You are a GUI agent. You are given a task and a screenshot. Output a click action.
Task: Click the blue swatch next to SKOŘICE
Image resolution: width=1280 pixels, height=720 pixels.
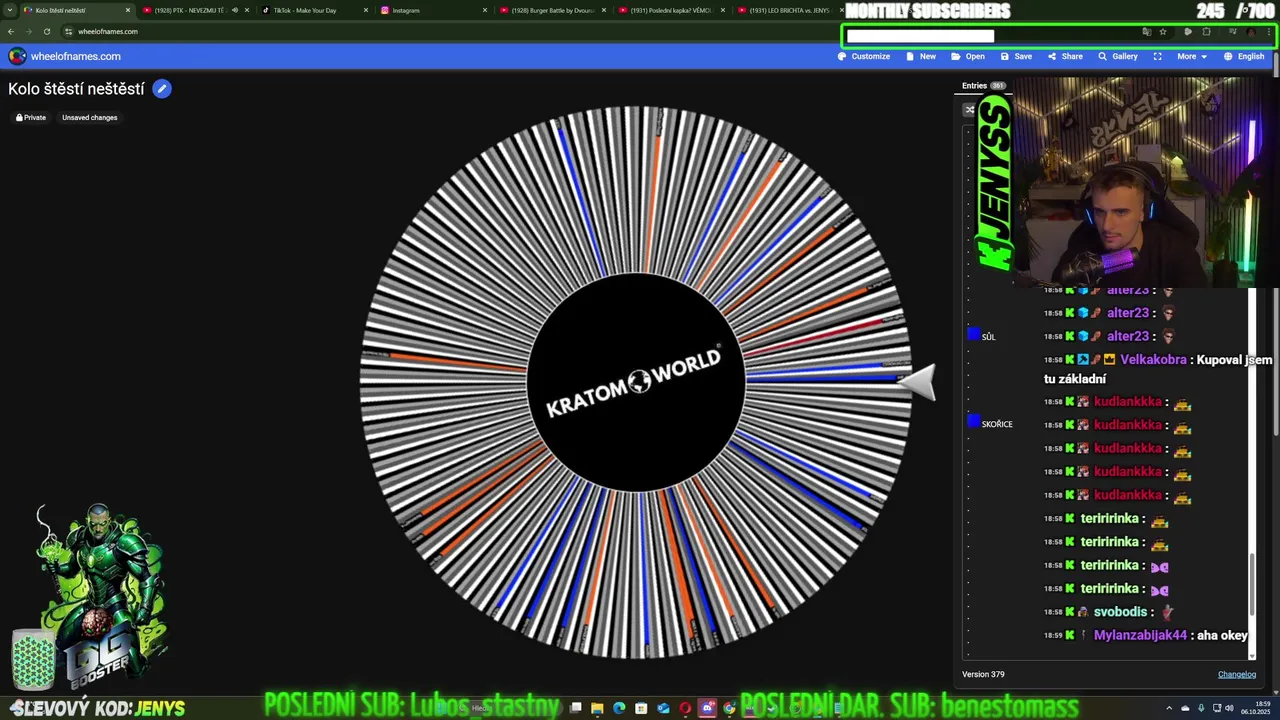973,421
